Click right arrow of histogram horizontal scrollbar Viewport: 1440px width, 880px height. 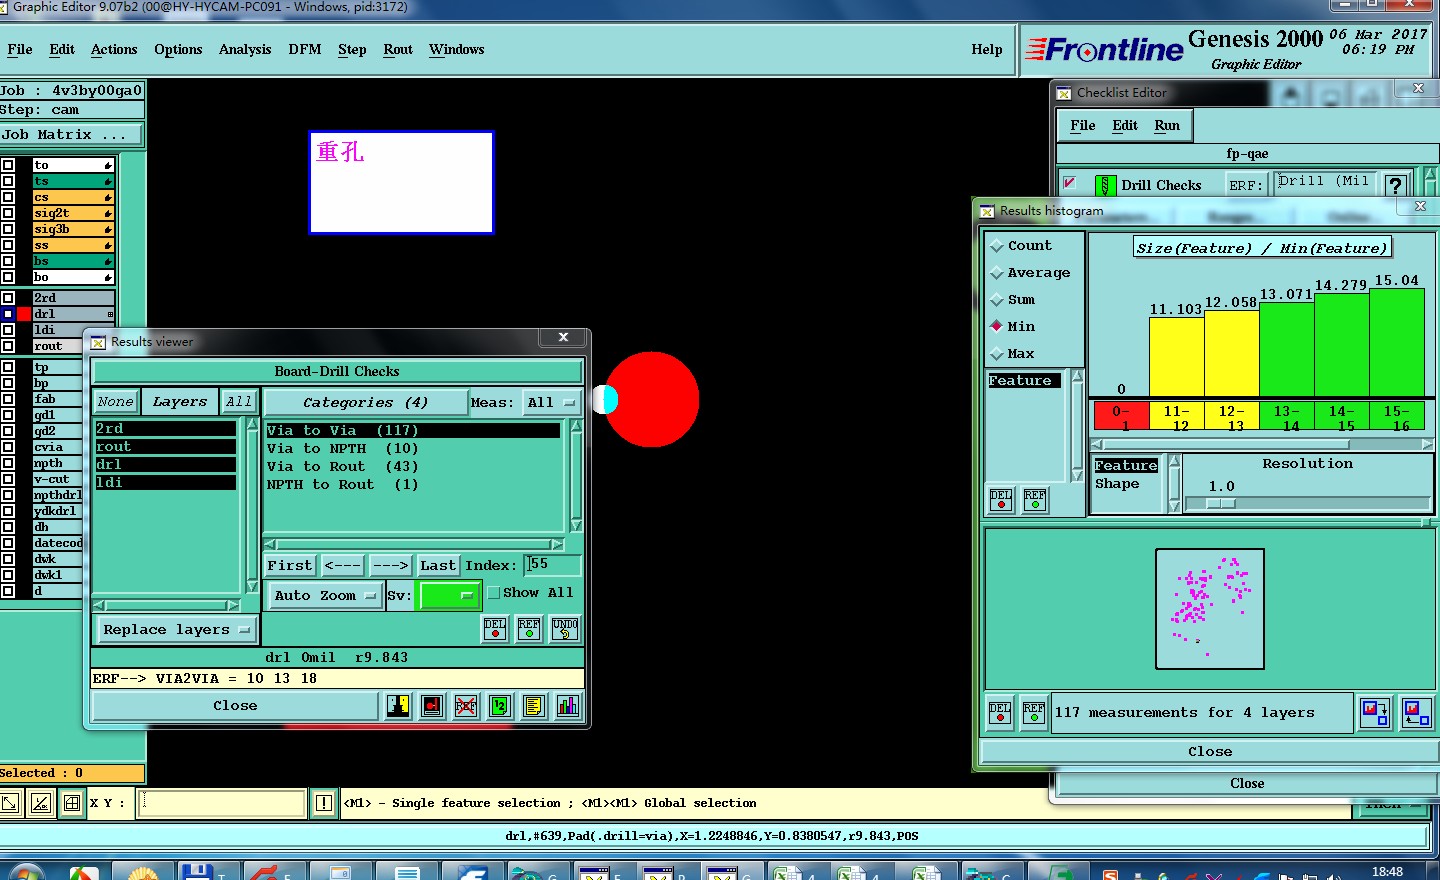pyautogui.click(x=1427, y=444)
